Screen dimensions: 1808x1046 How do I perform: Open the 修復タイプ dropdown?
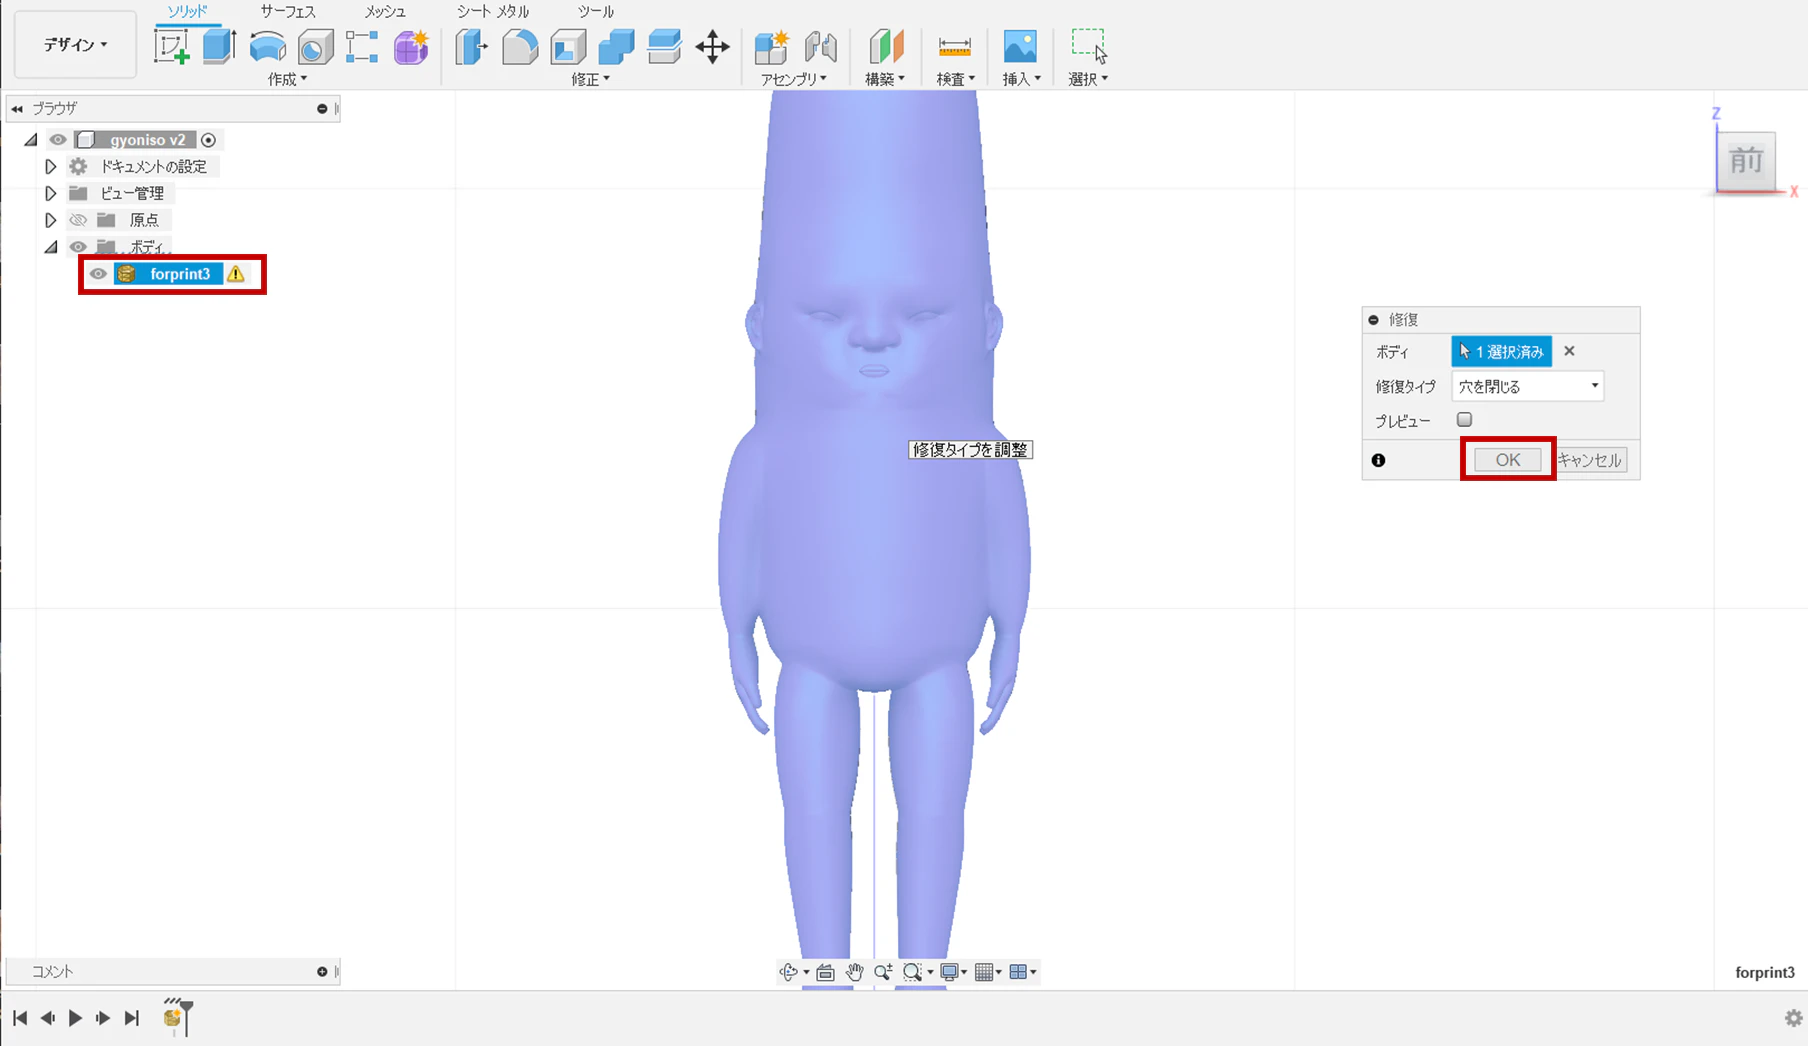point(1527,386)
